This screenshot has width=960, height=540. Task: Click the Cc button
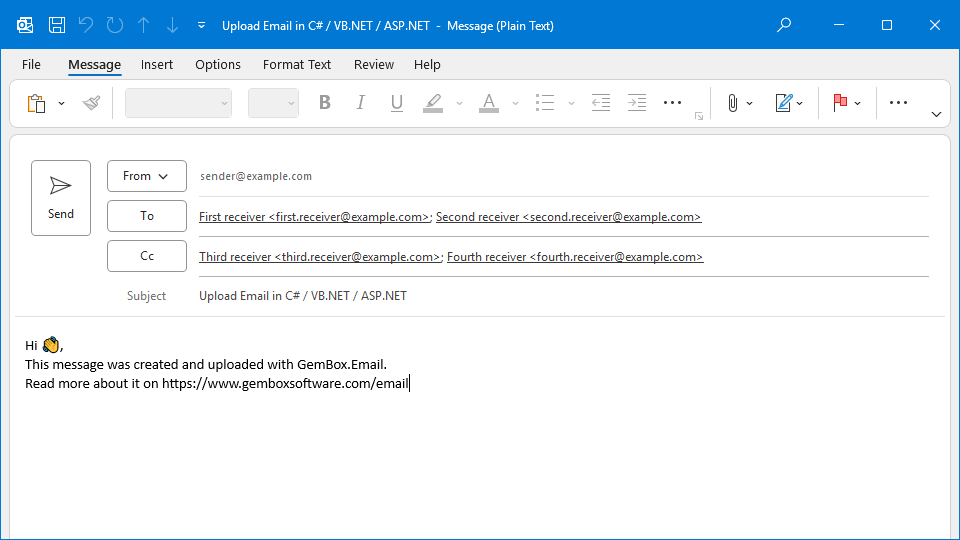coord(147,256)
